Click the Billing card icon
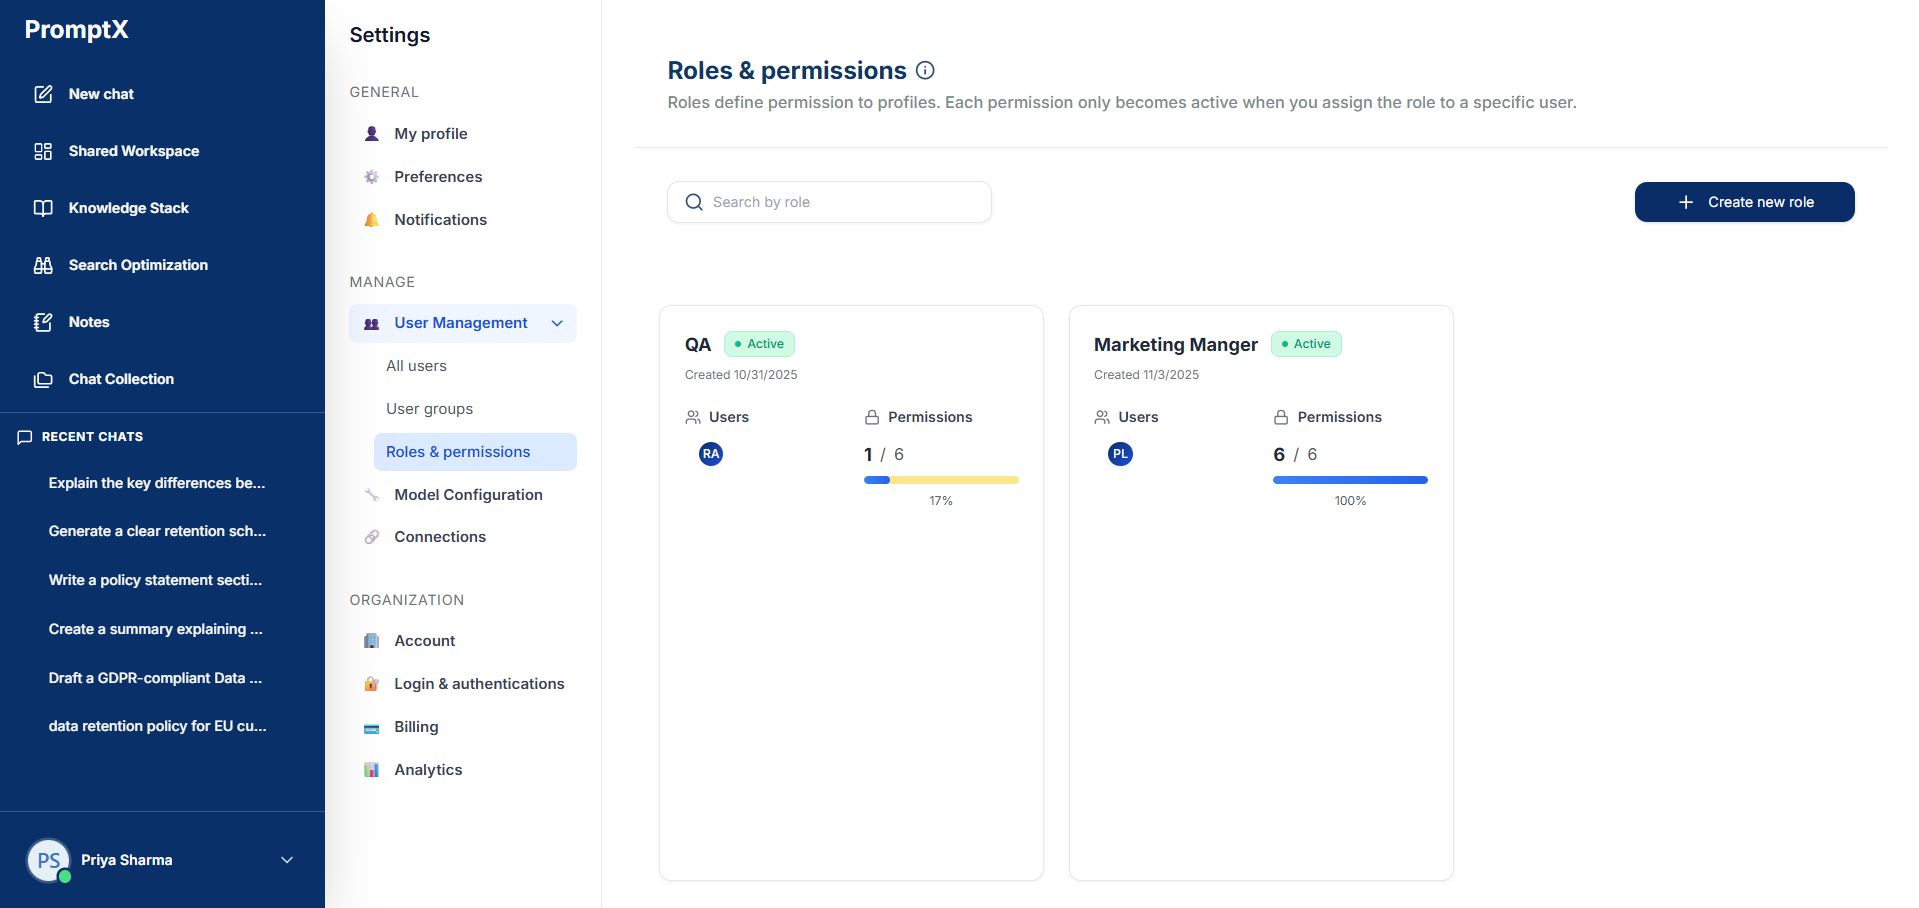This screenshot has height=908, width=1919. coord(372,727)
